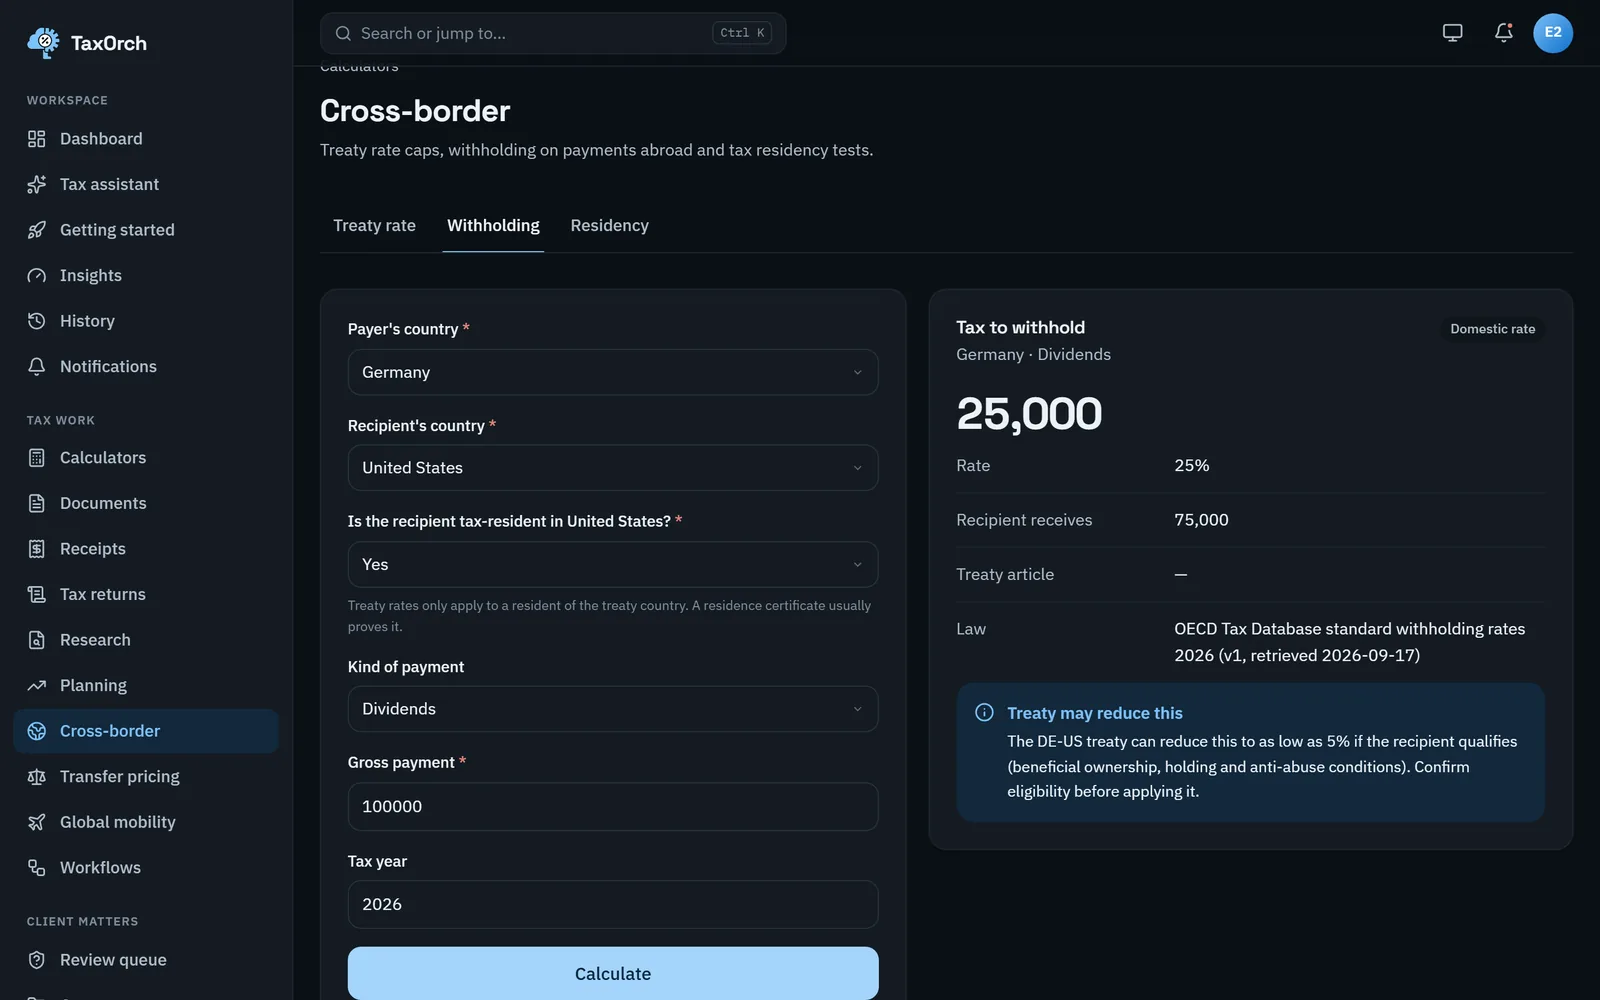
Task: Open the Research sidebar icon
Action: click(x=37, y=640)
